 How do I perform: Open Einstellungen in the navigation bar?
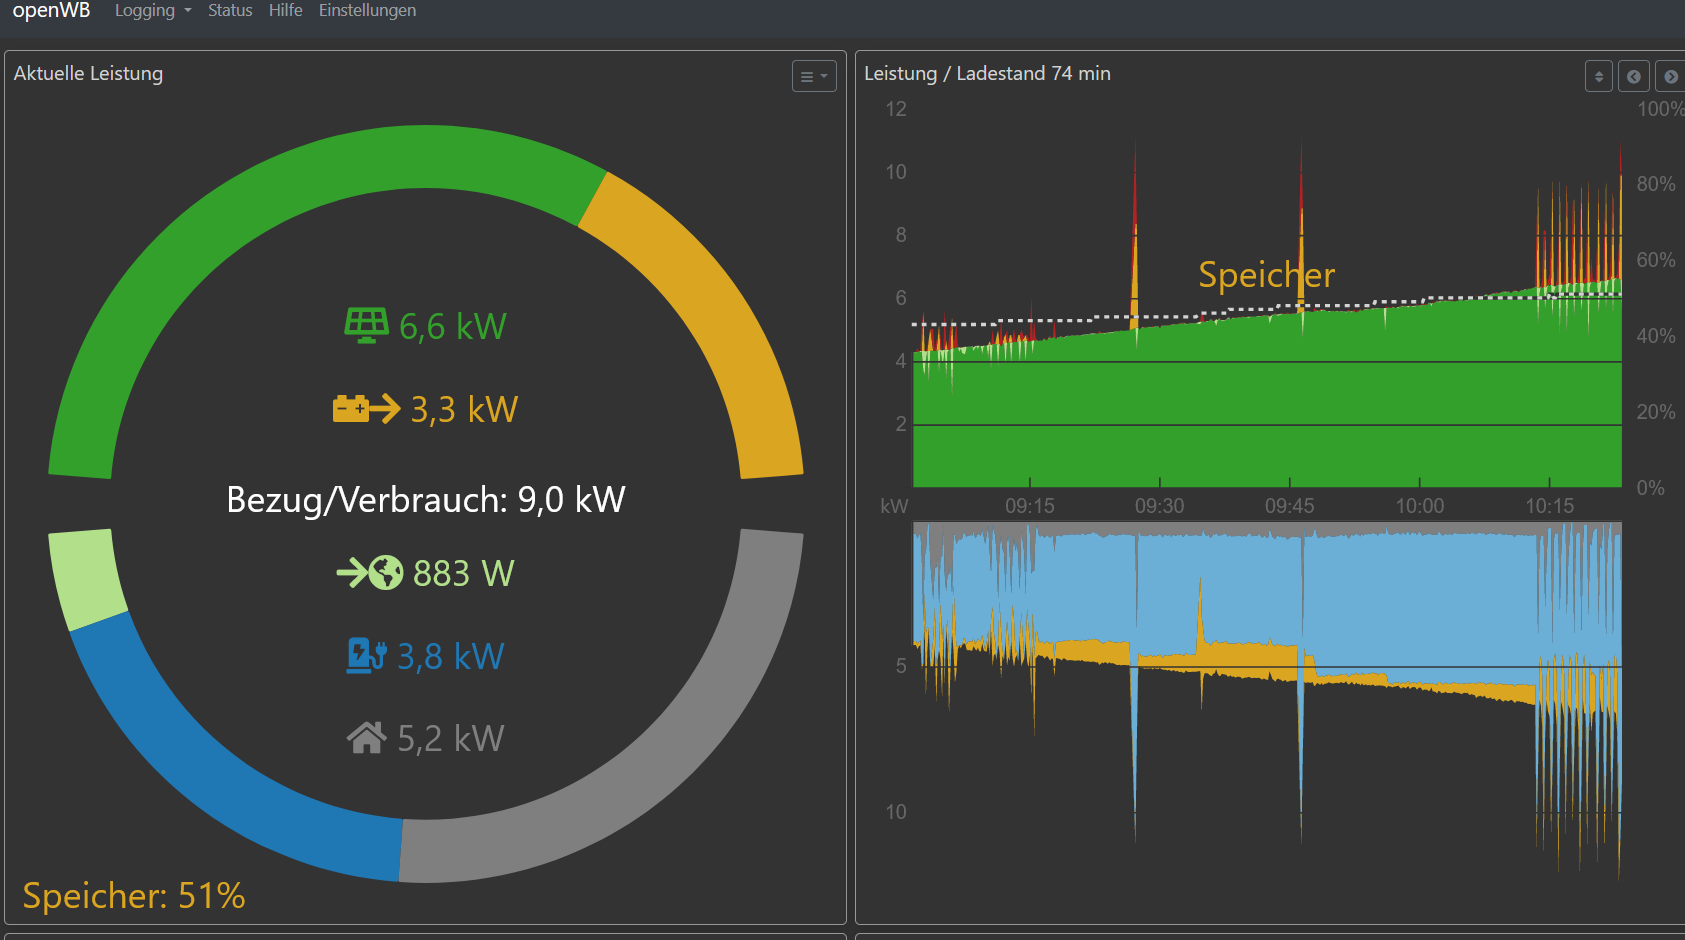tap(367, 11)
